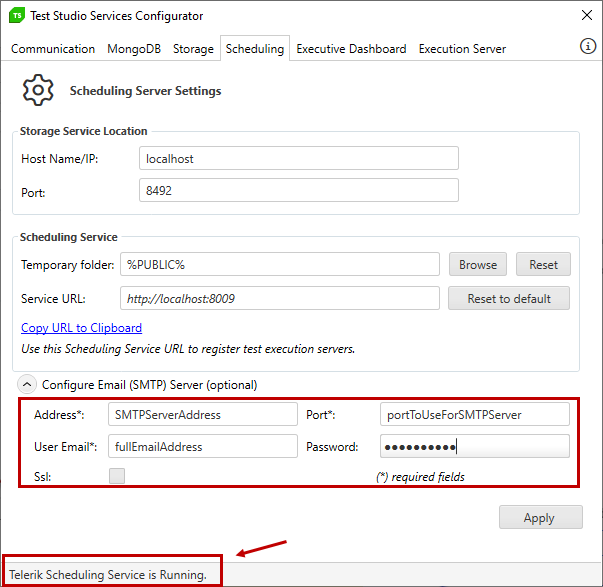Click the 'Password:' label
The width and height of the screenshot is (603, 587).
tap(332, 447)
